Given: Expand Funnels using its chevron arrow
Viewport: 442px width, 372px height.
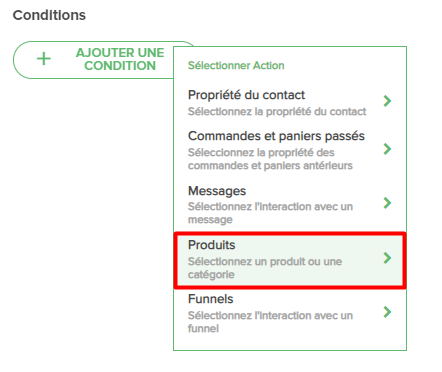Looking at the screenshot, I should [x=387, y=312].
